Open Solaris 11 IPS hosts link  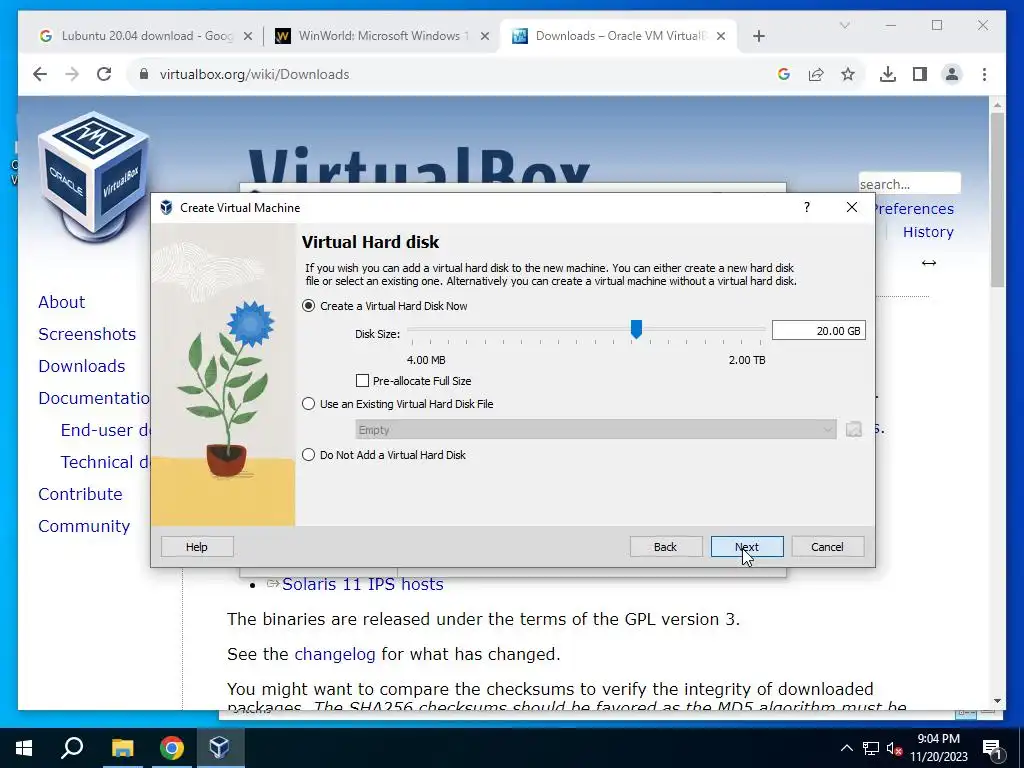coord(362,584)
